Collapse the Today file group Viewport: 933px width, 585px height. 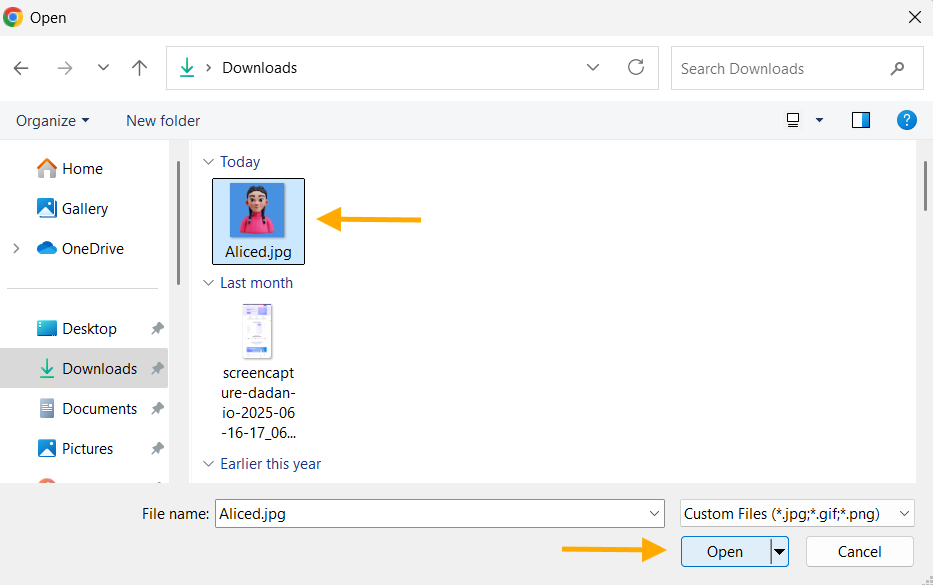tap(209, 162)
